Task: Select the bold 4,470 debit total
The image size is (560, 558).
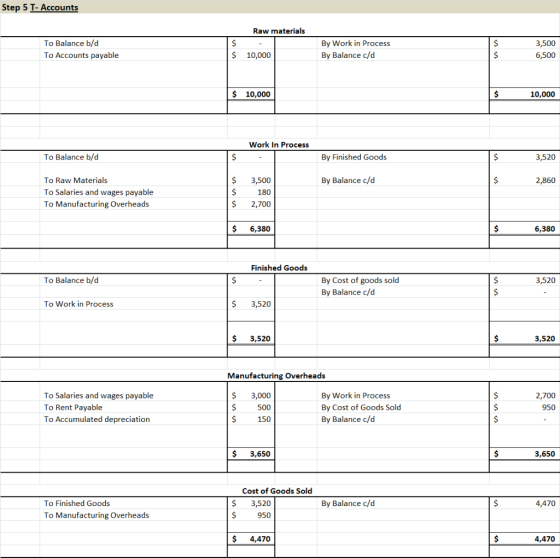Action: tap(260, 539)
